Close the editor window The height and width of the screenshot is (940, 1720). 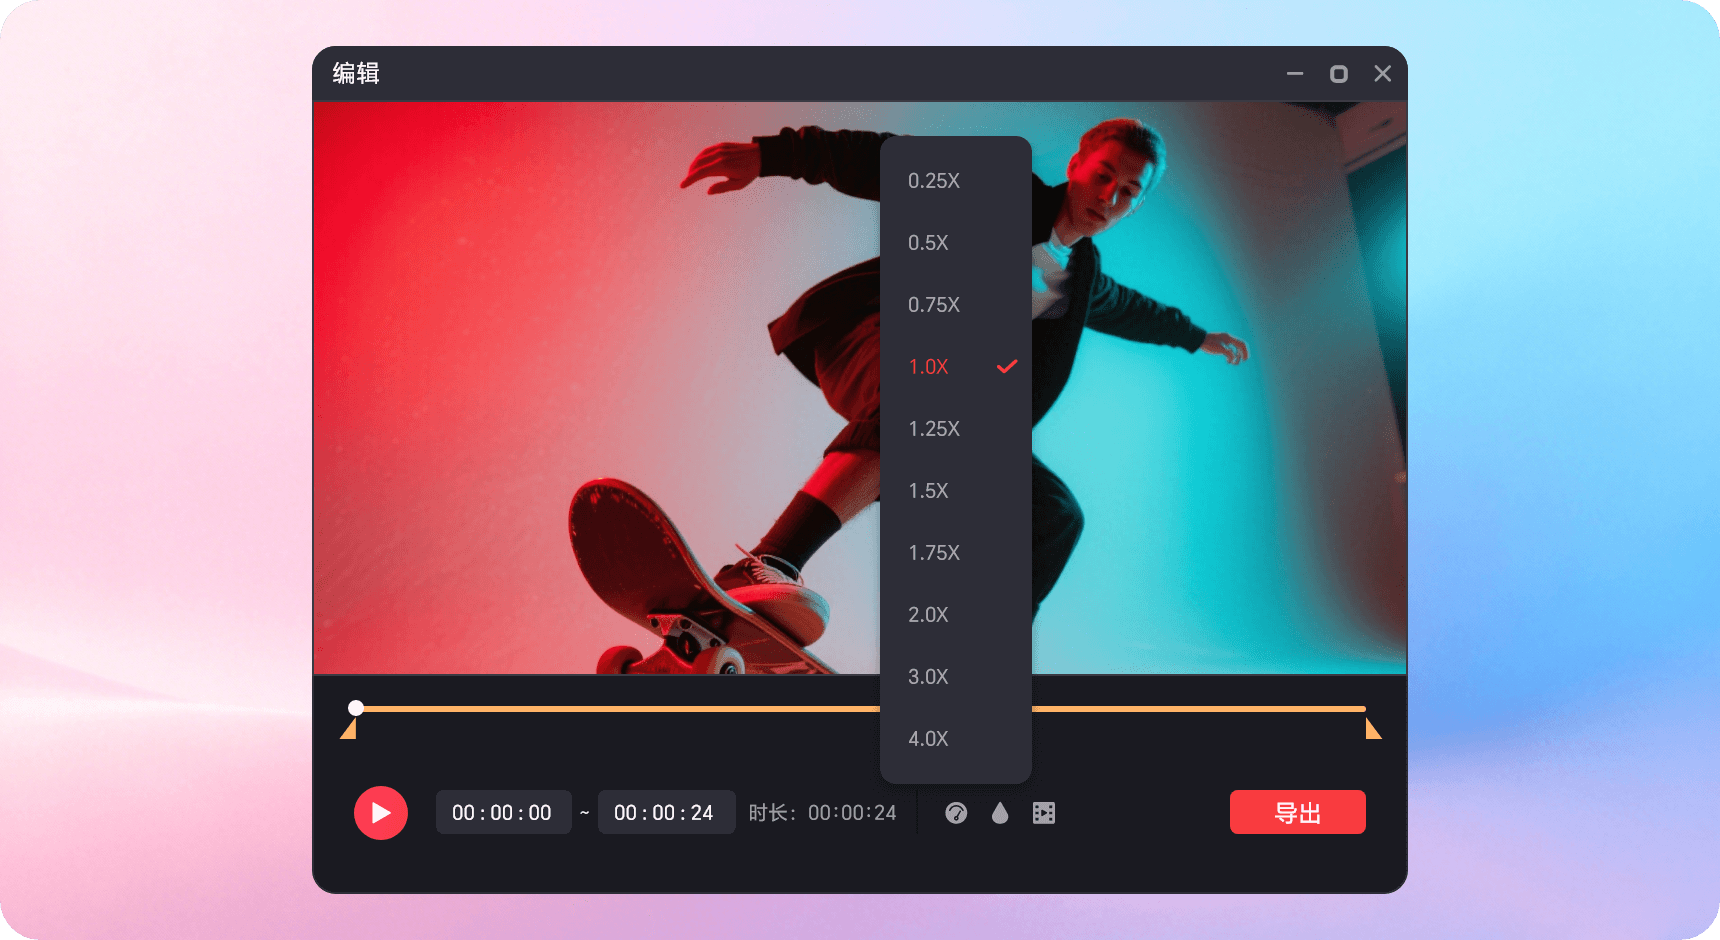[x=1383, y=74]
